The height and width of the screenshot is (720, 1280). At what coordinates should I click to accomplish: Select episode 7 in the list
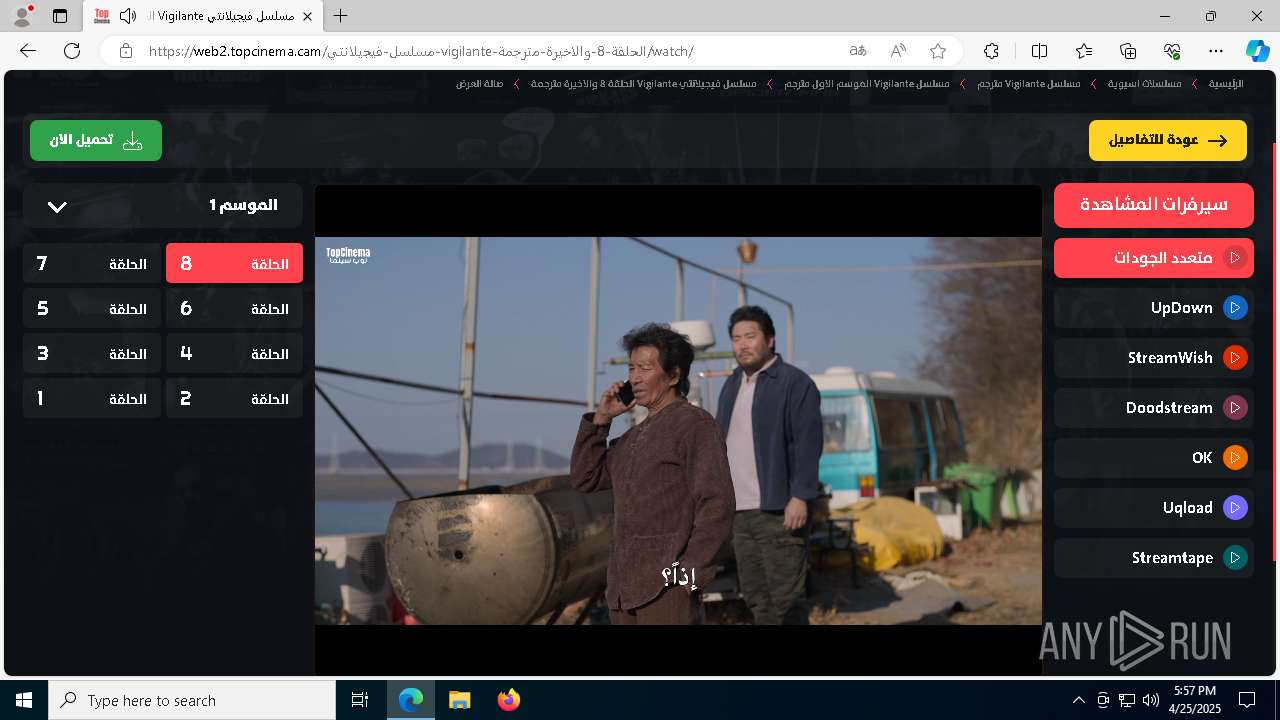92,264
